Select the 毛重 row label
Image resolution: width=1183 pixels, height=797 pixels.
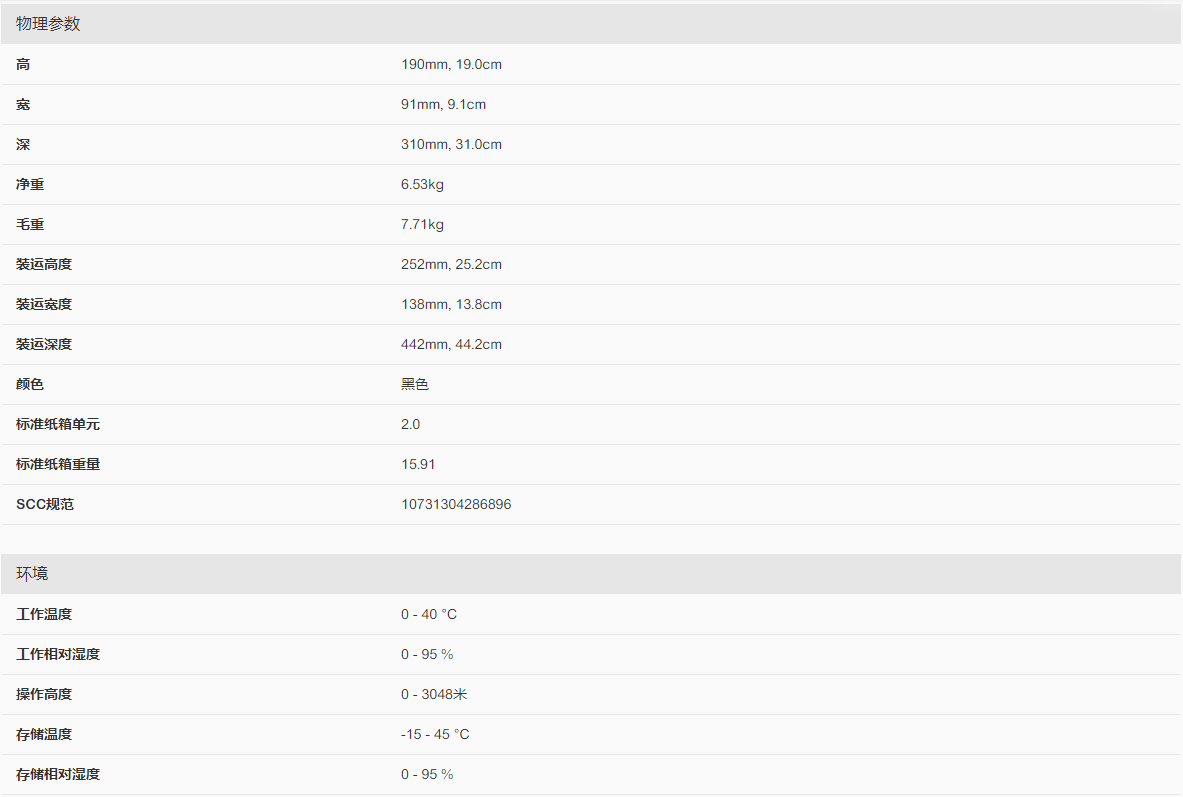(30, 225)
